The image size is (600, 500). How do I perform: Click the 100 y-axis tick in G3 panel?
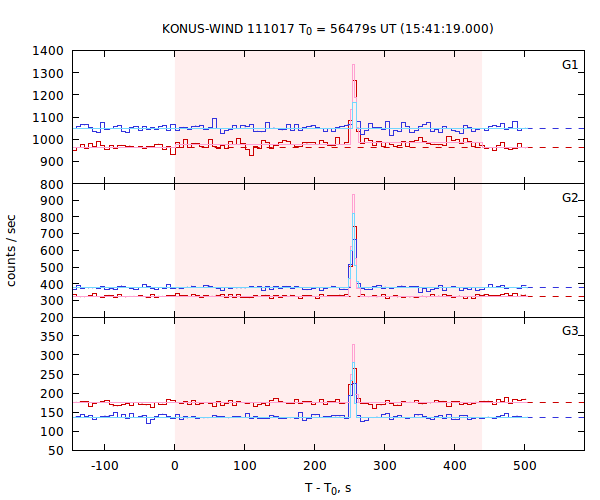(52, 432)
